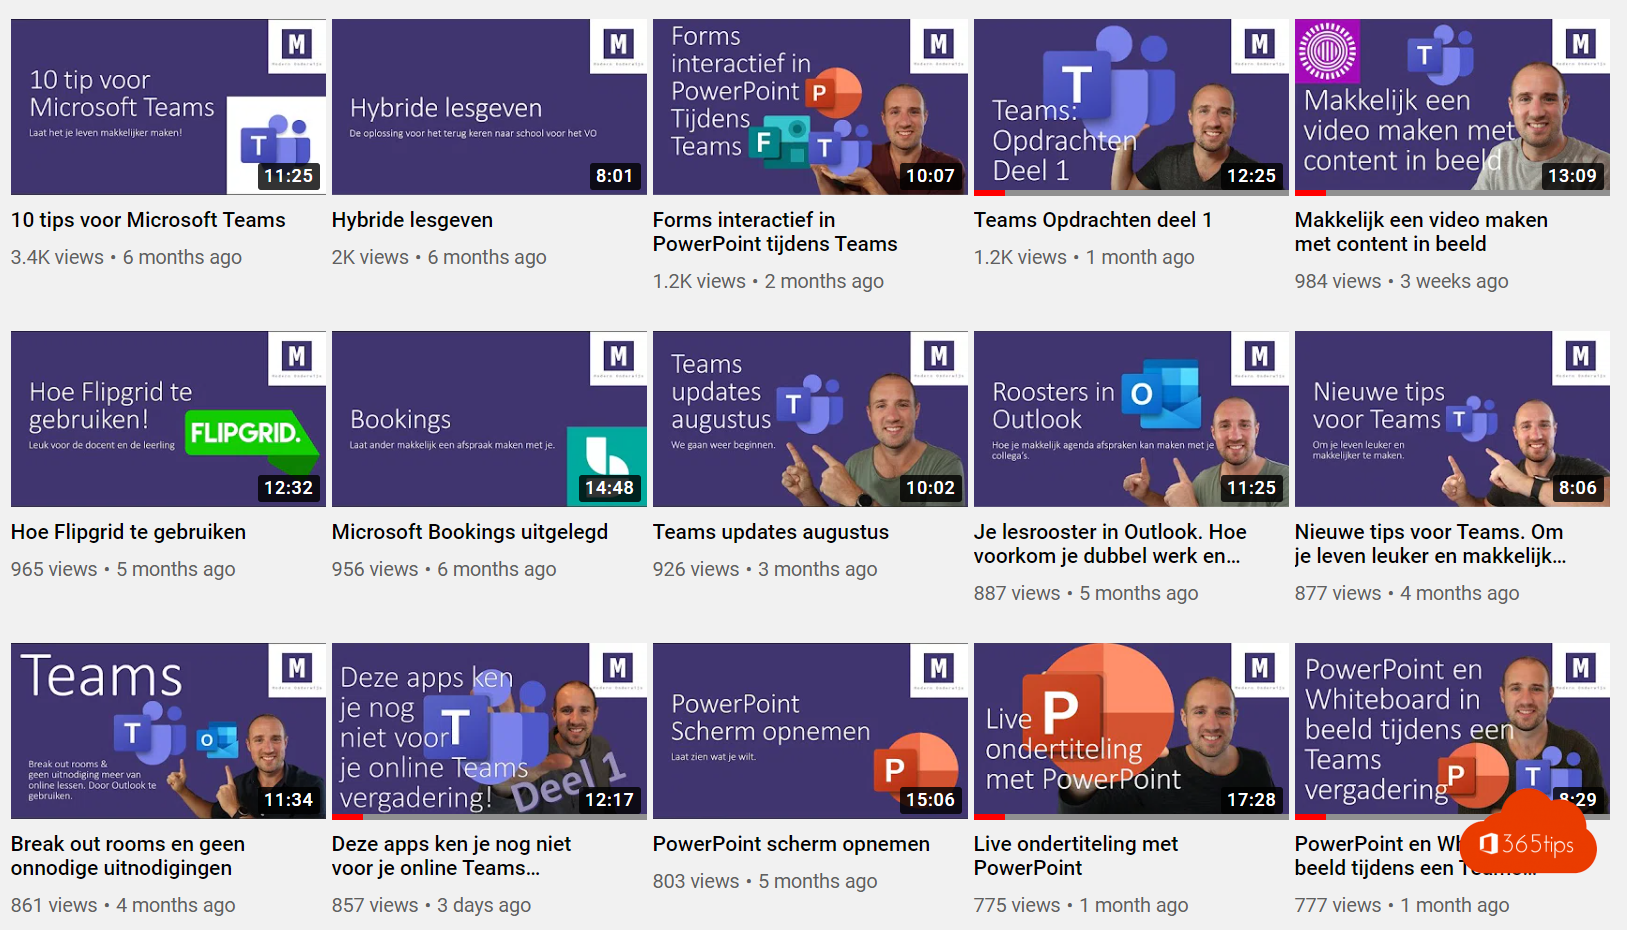The width and height of the screenshot is (1627, 930).
Task: Click title 'Makkelijk een video maken met content in beeld'
Action: click(x=1421, y=232)
